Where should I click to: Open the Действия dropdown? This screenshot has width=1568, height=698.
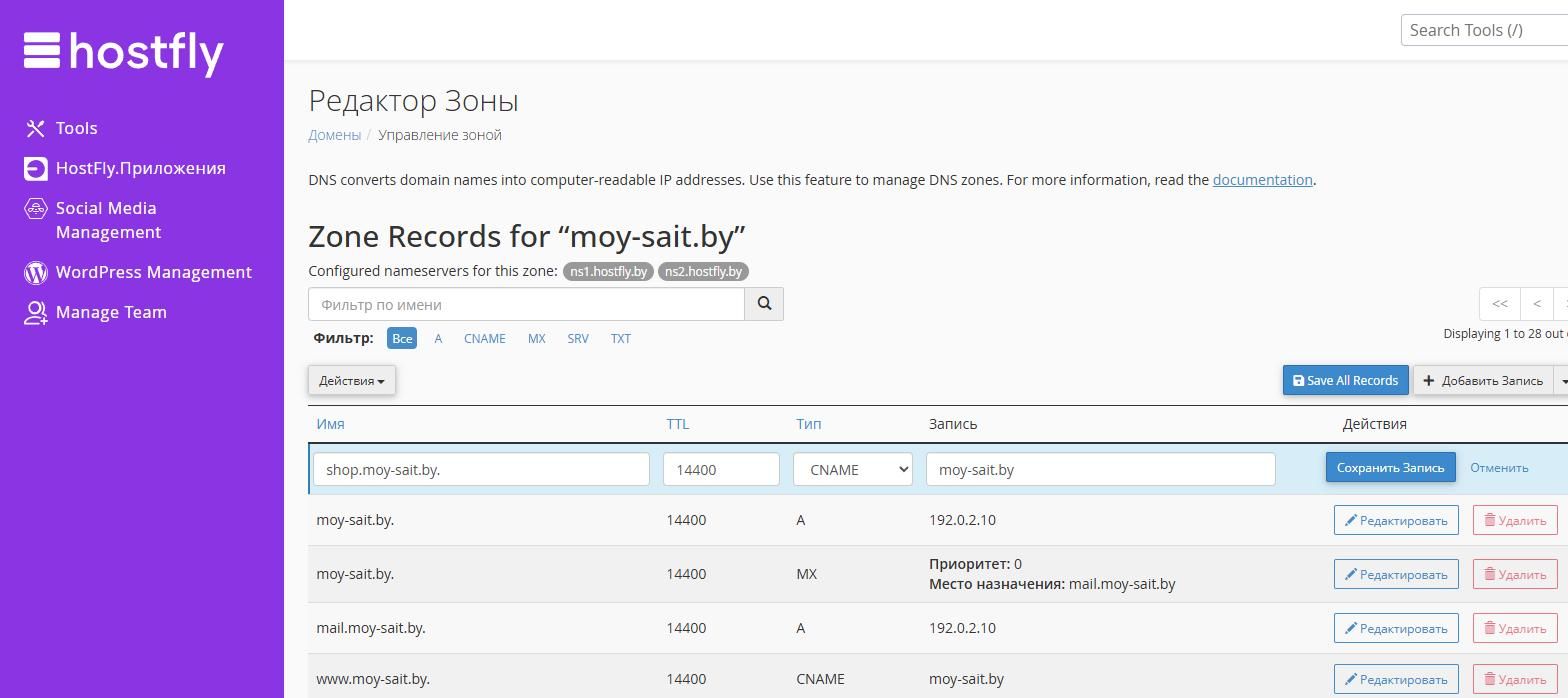point(352,381)
